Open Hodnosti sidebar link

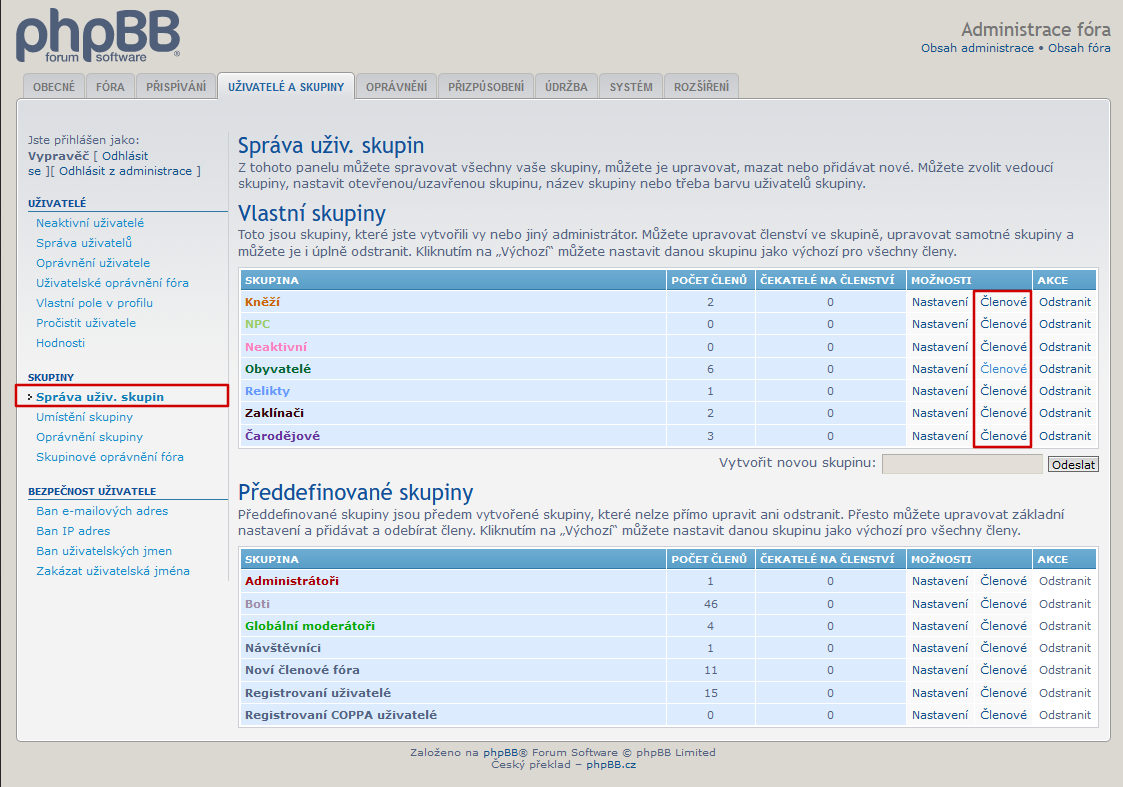[x=60, y=343]
